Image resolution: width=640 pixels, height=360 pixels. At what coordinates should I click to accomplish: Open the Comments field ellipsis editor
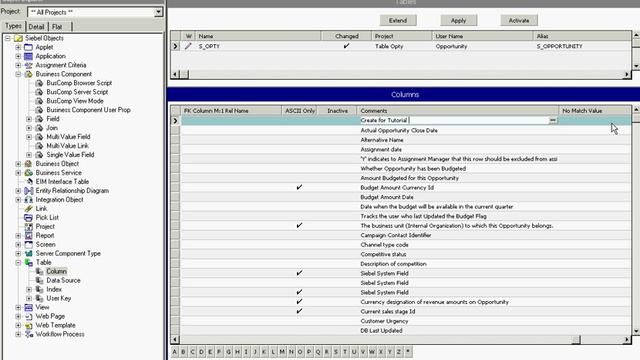click(x=553, y=120)
